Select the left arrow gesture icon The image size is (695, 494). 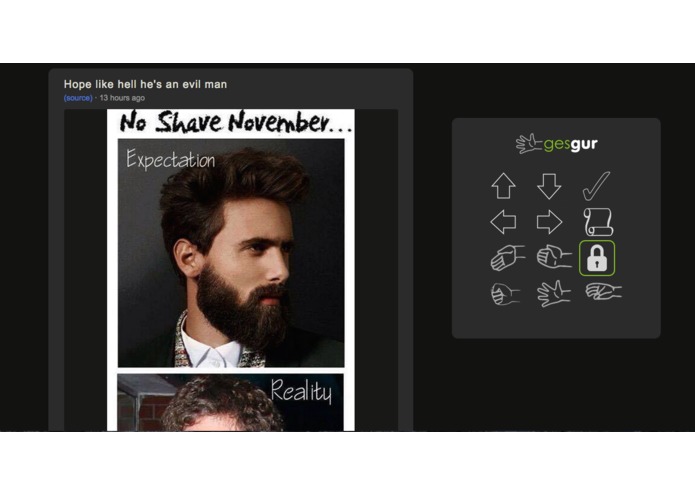(504, 222)
